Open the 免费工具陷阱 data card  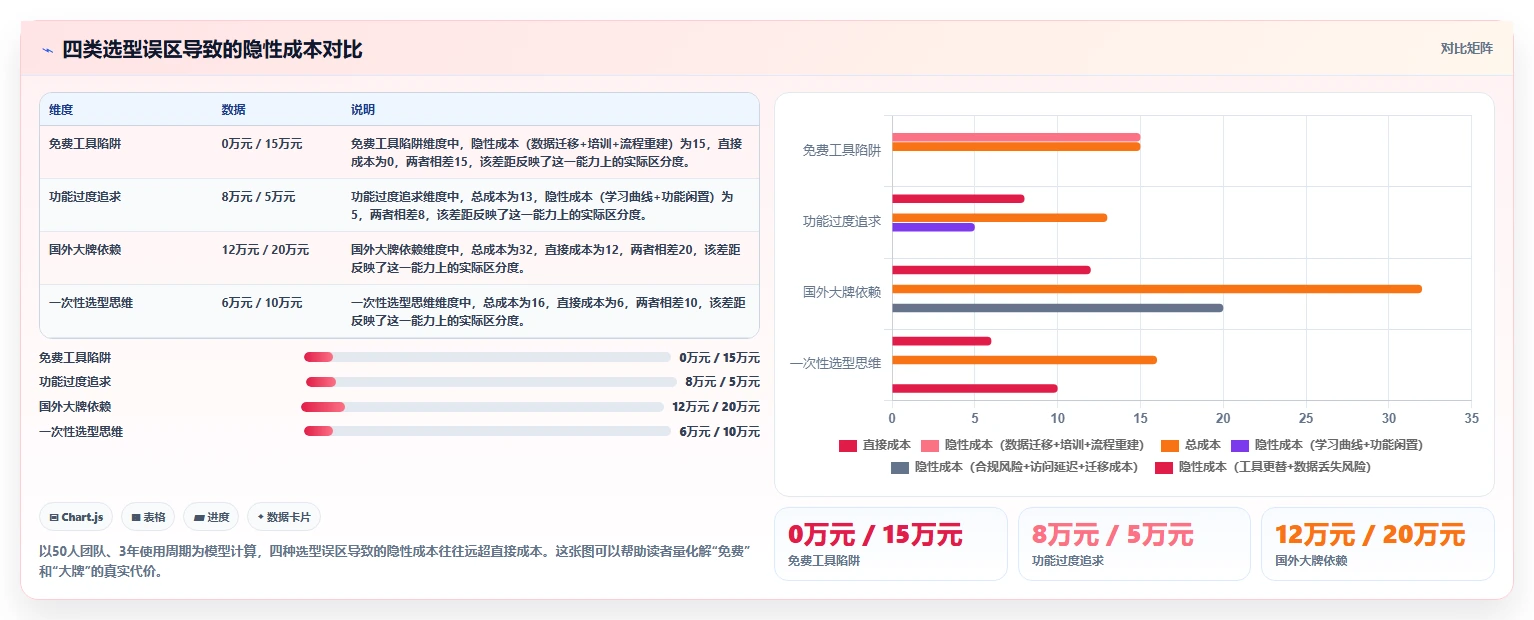[x=891, y=544]
